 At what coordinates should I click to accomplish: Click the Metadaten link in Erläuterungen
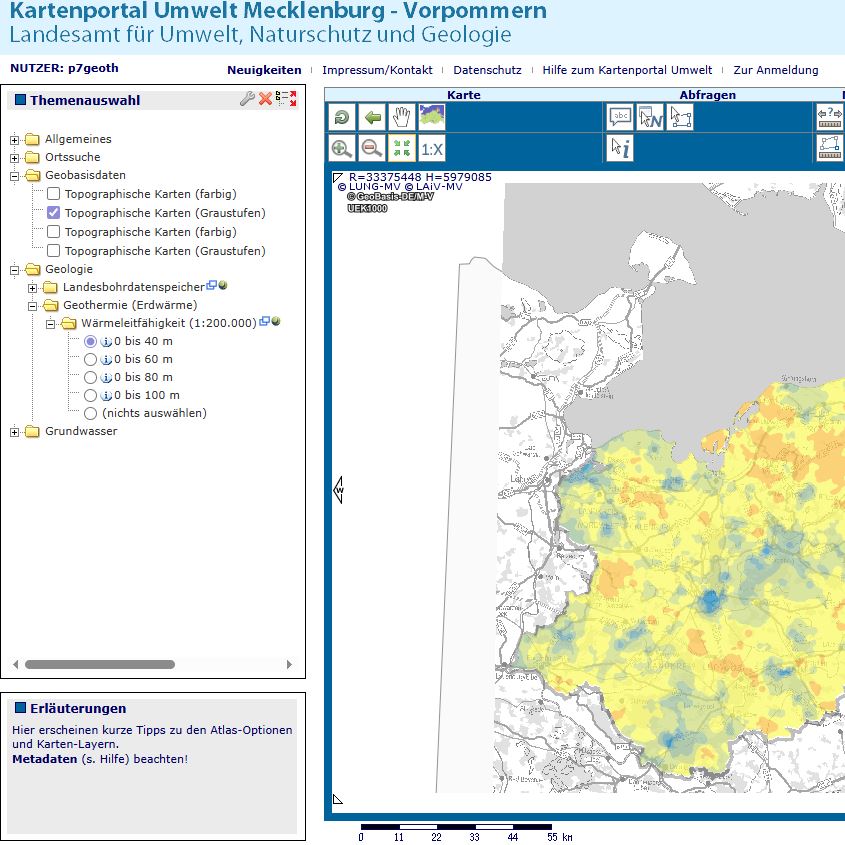click(45, 759)
